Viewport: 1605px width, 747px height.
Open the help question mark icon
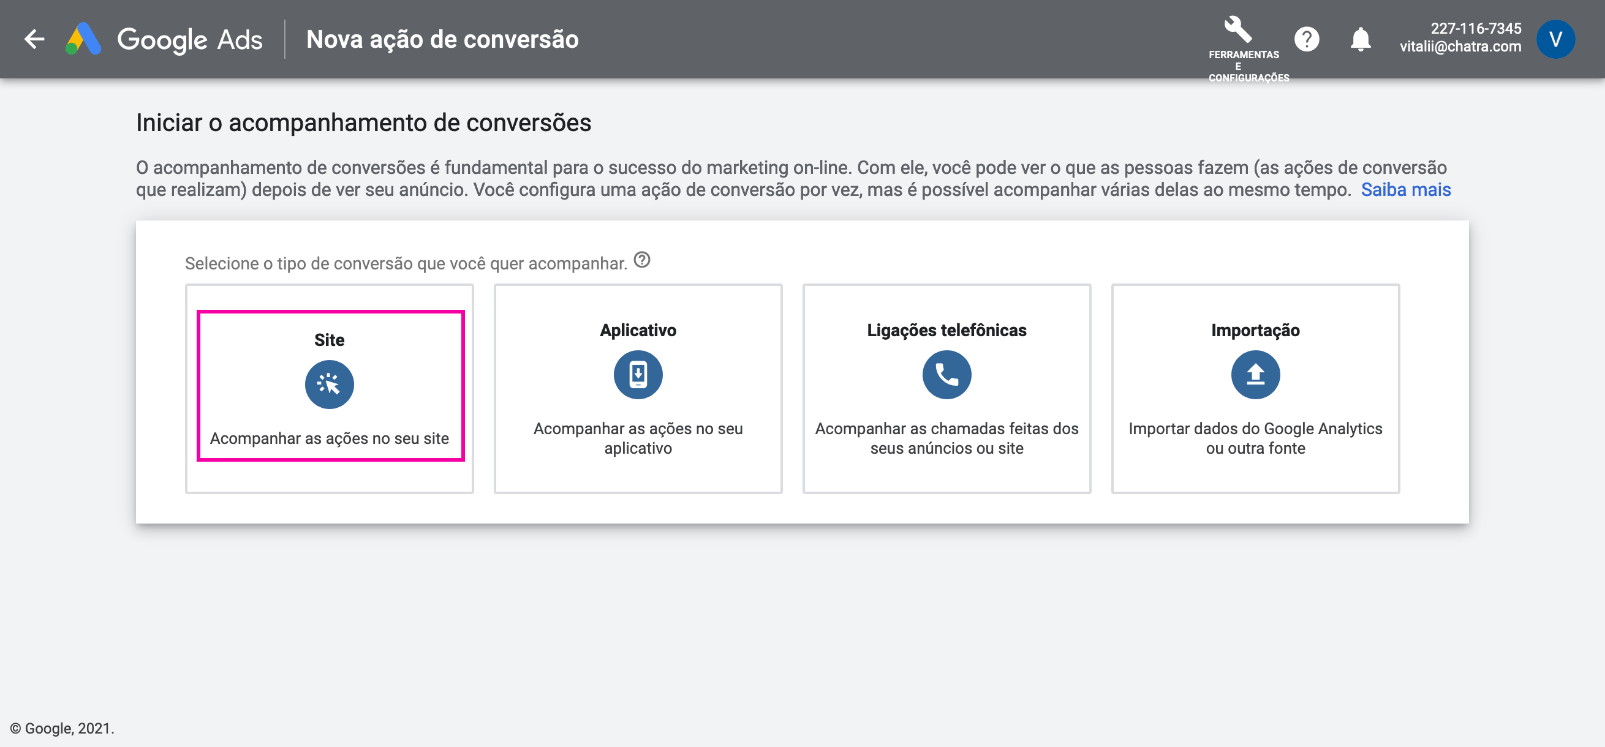[1307, 39]
